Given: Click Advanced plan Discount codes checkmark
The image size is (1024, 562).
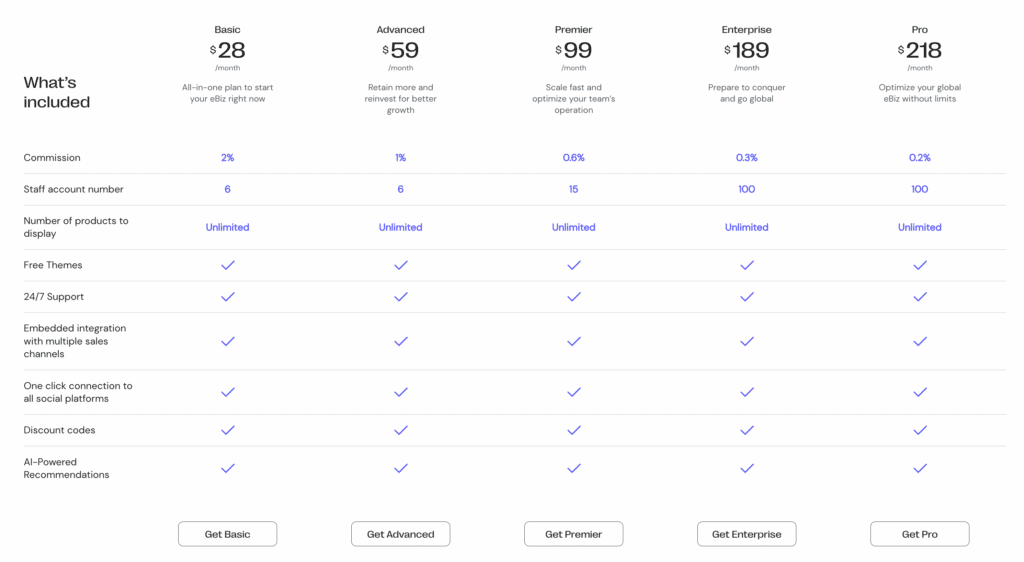Looking at the screenshot, I should coord(400,430).
